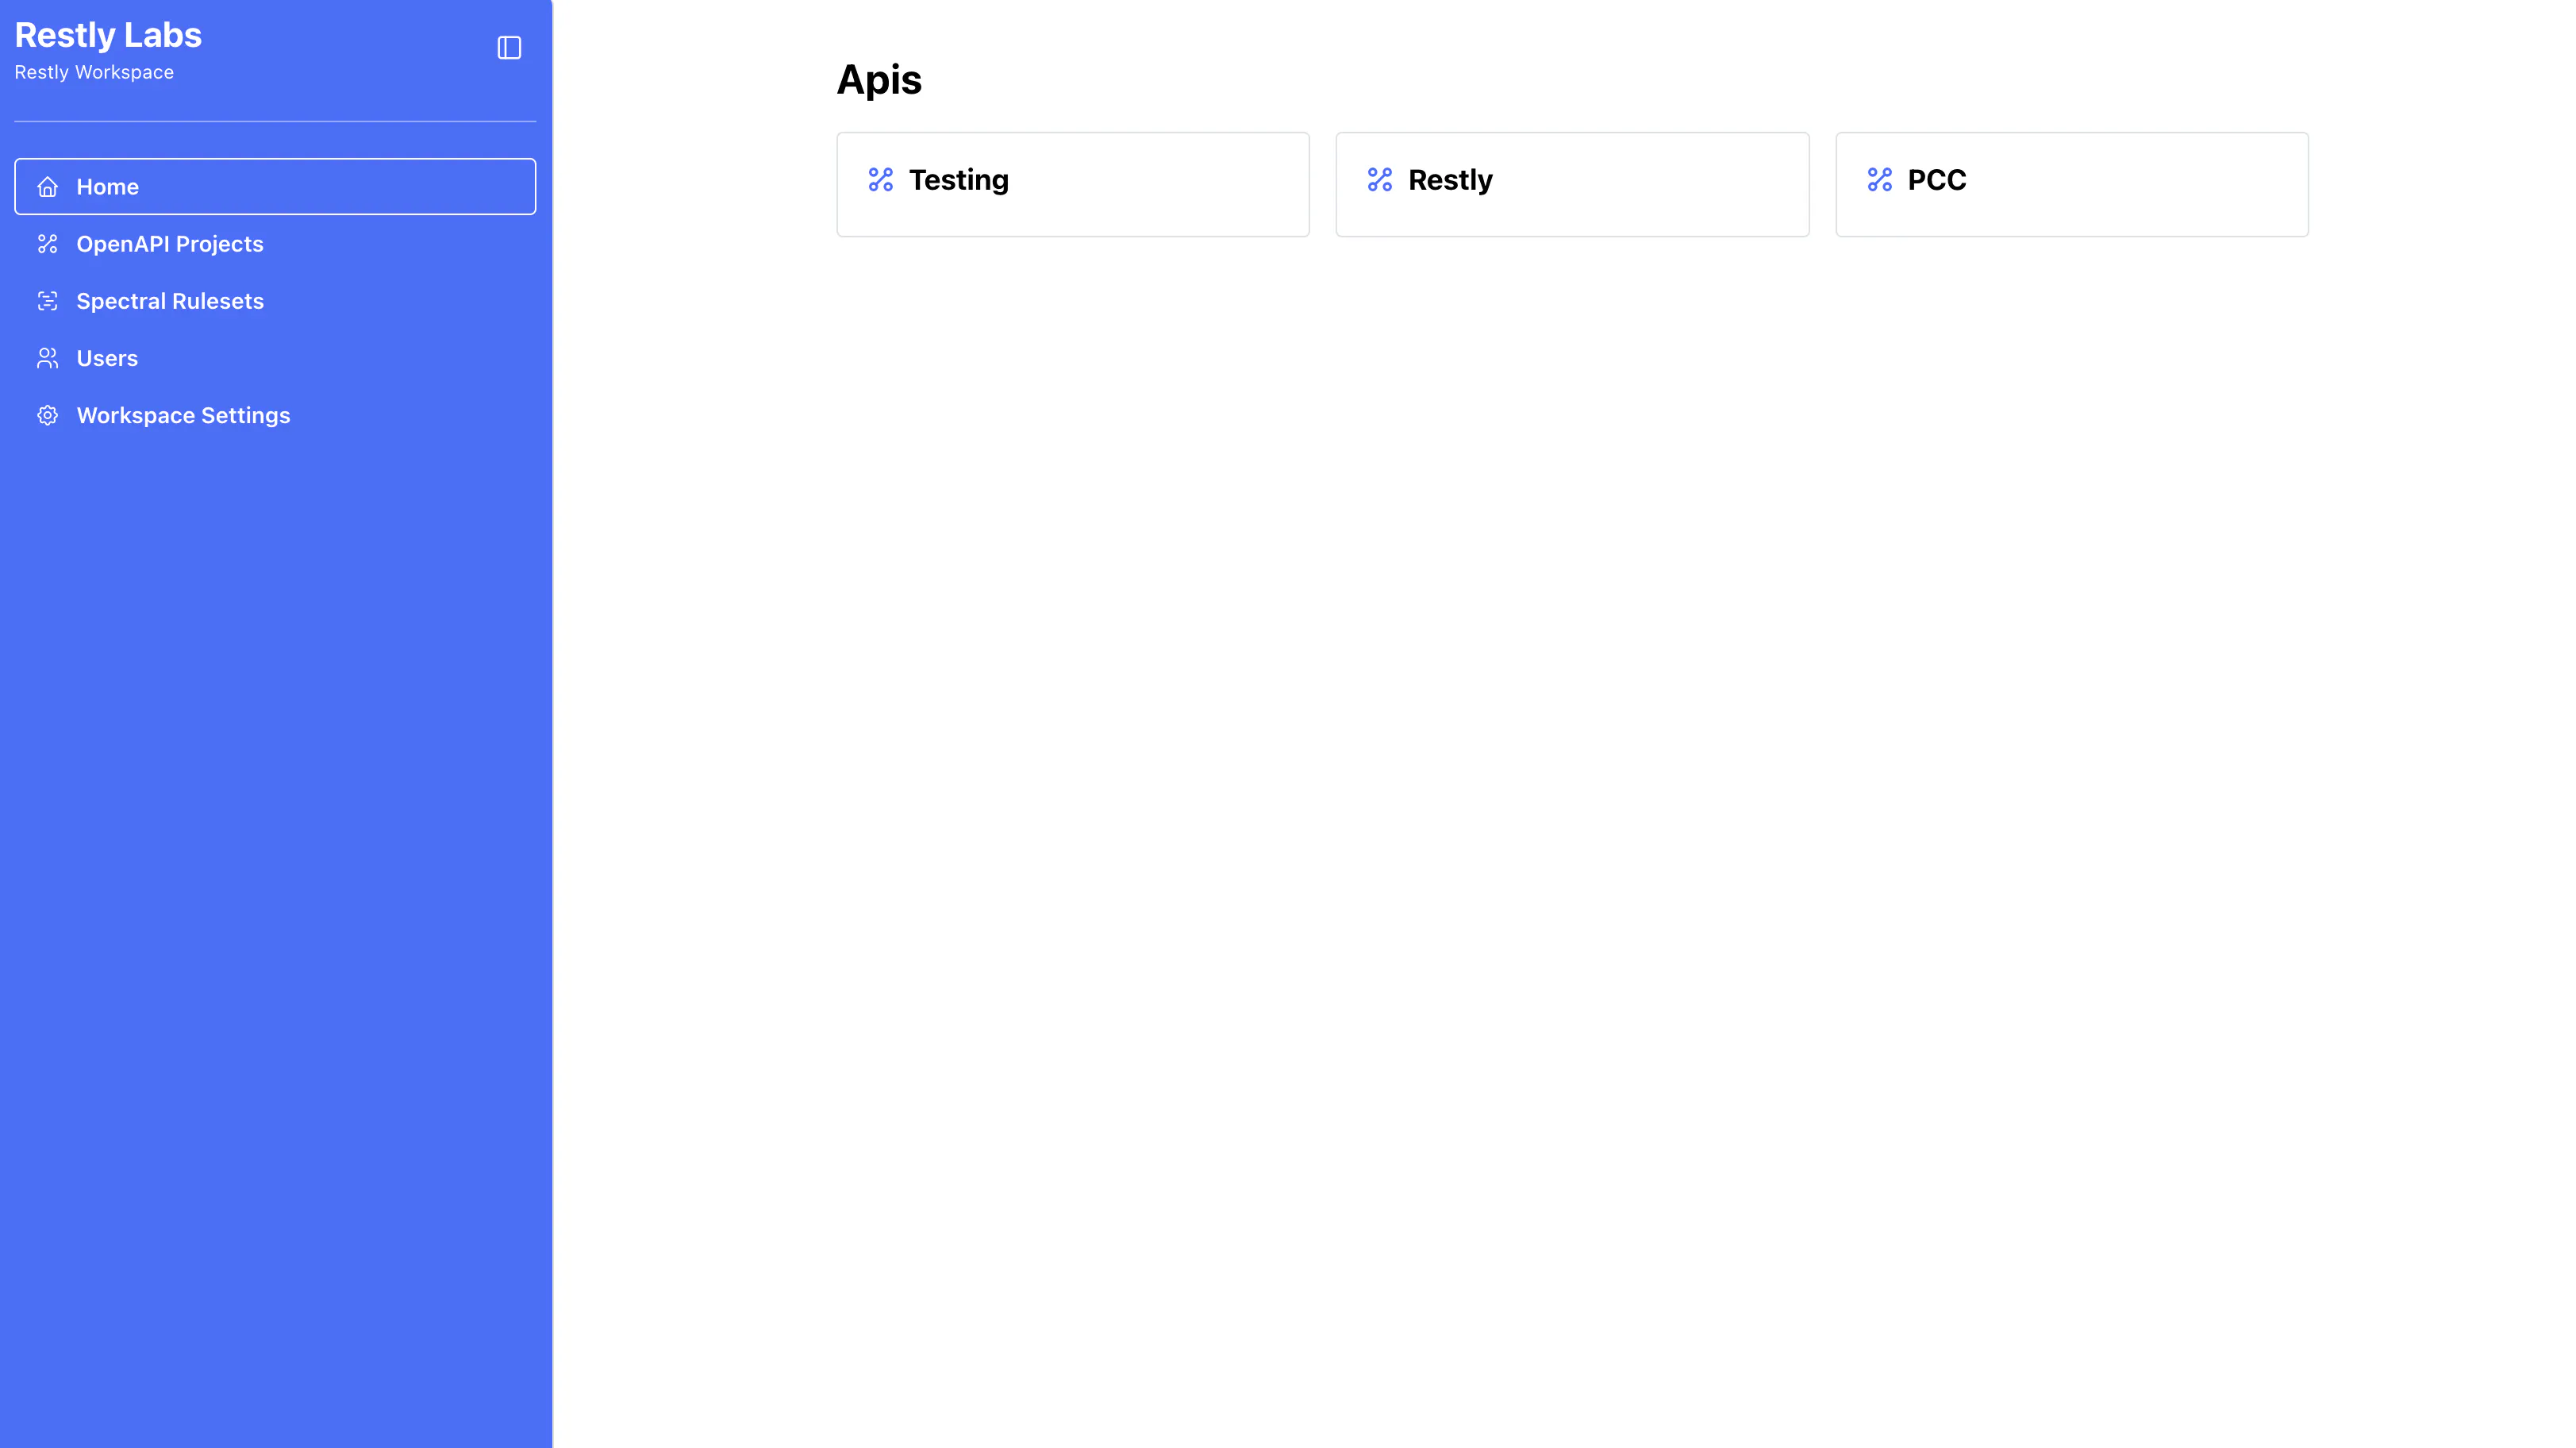Collapse the sidebar with the panel toggle icon
2576x1448 pixels.
click(x=509, y=47)
